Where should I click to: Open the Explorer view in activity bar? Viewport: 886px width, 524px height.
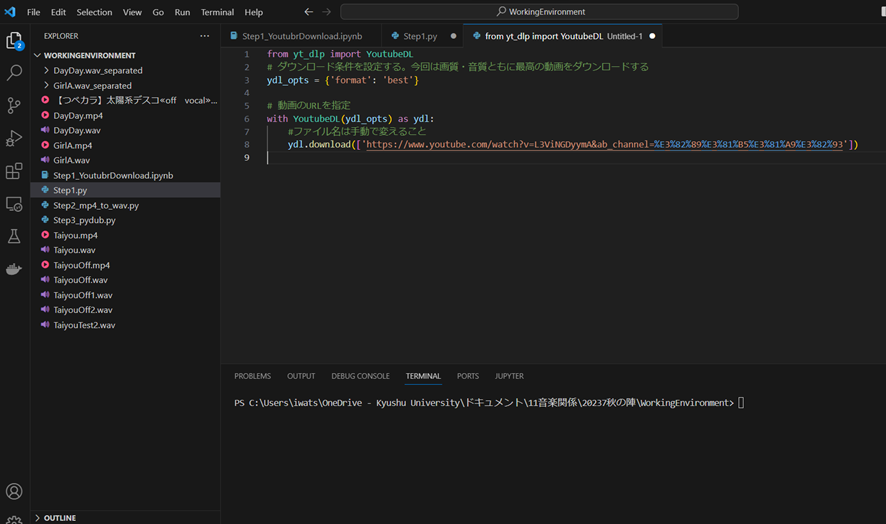point(14,41)
